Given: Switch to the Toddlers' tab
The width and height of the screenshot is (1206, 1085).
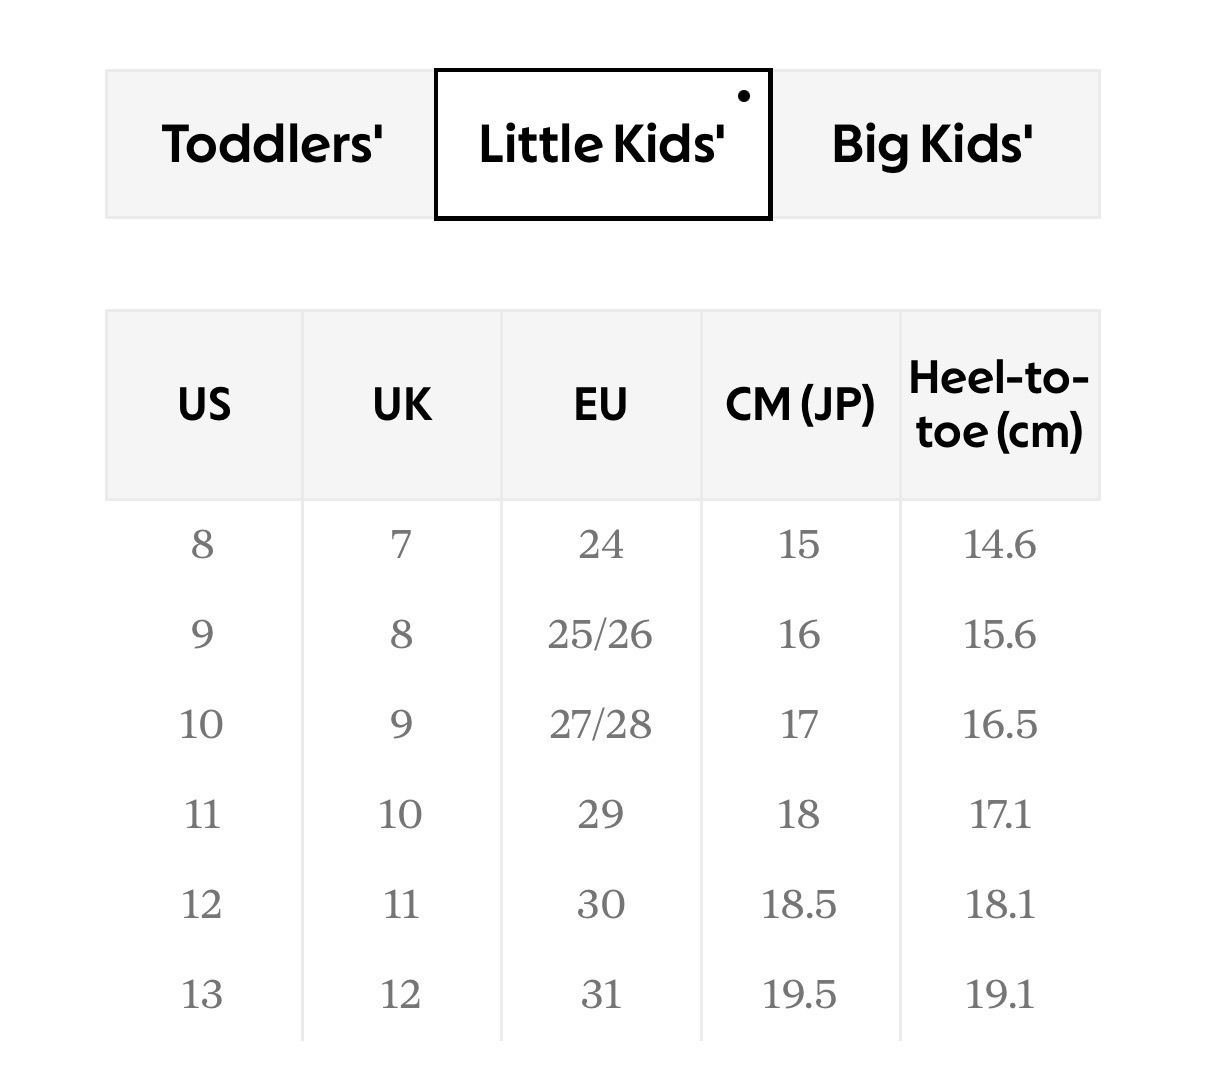Looking at the screenshot, I should coord(271,144).
